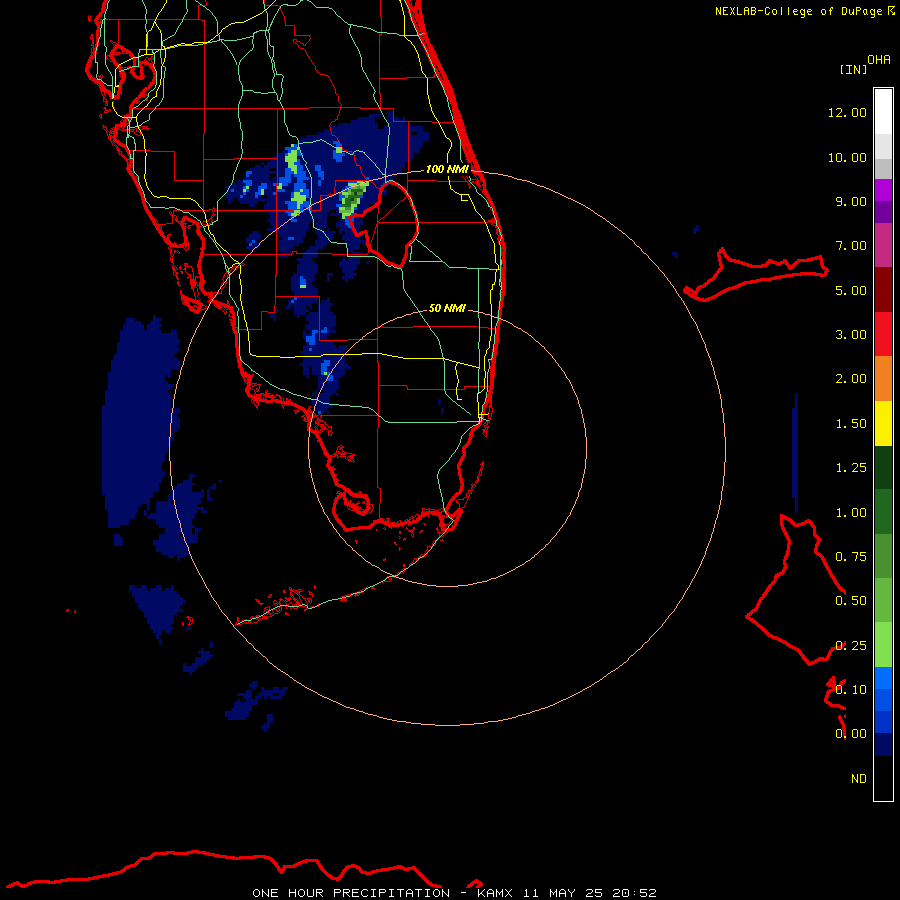Select the dark red legend swatch
Image resolution: width=900 pixels, height=900 pixels.
pos(883,290)
